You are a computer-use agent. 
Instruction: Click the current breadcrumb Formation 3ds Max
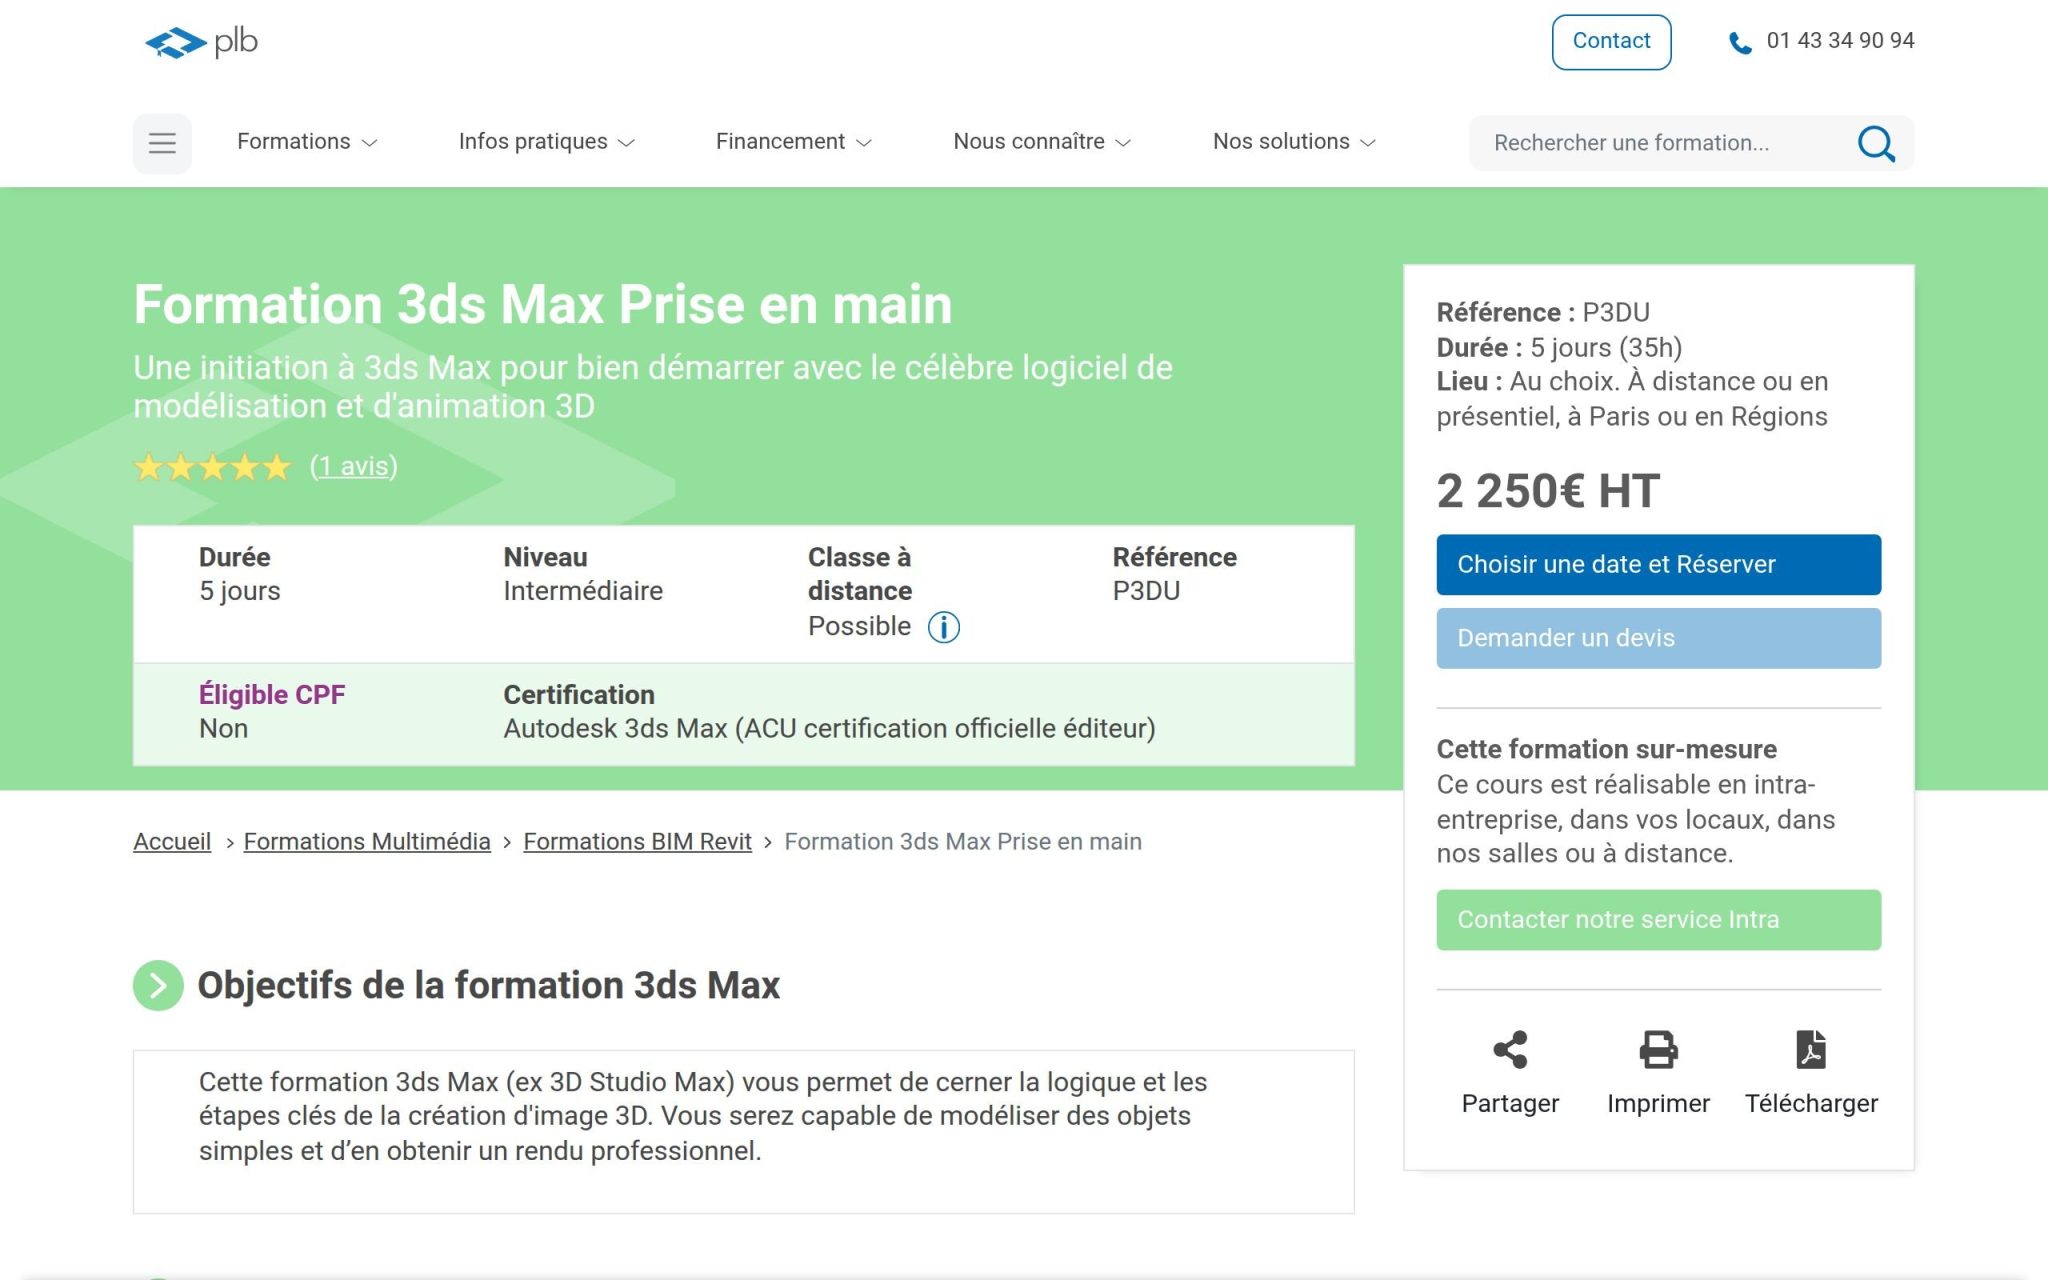coord(963,842)
